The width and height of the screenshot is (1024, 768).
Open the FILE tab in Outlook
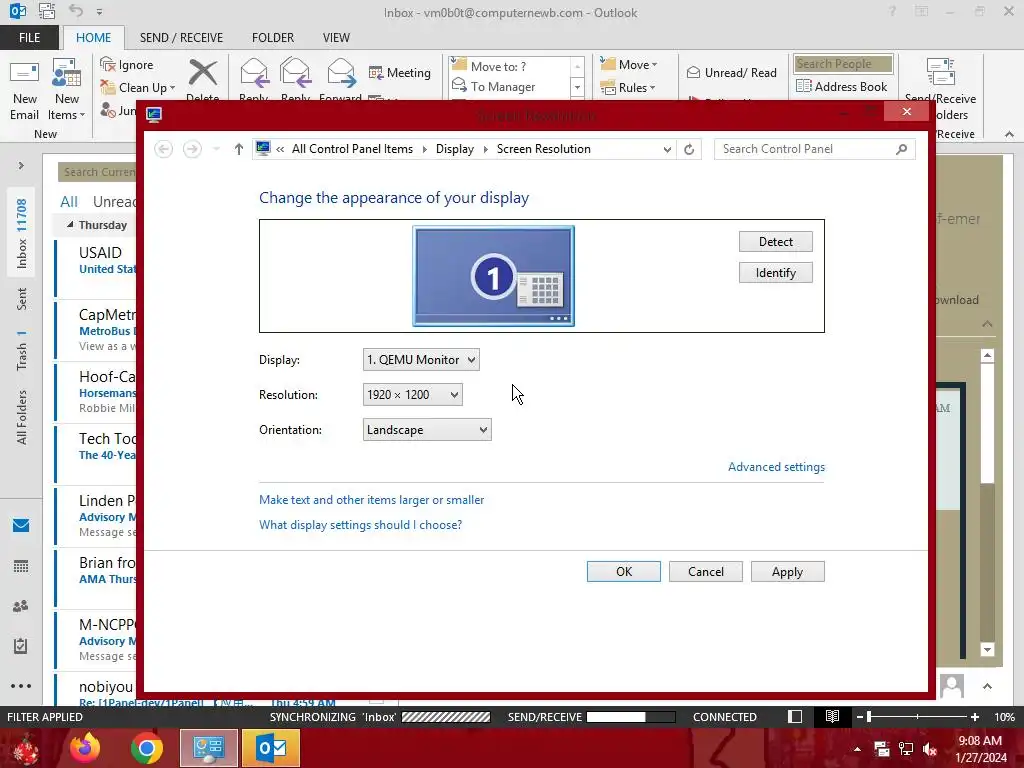tap(29, 38)
